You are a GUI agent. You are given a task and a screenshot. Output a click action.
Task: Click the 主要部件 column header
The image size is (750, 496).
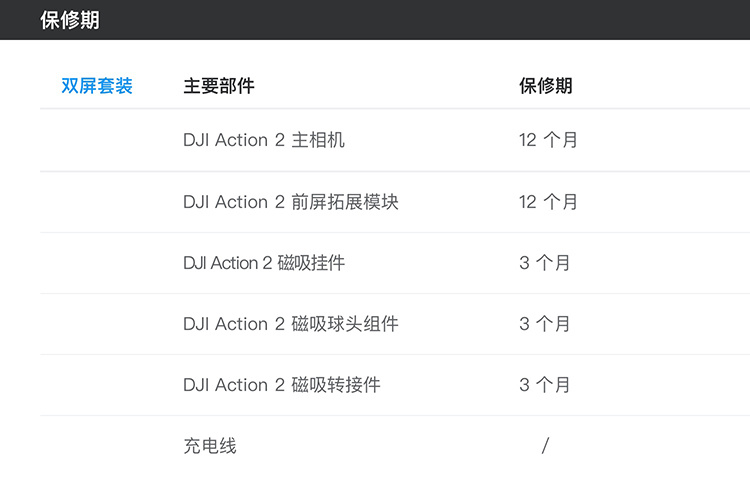pos(219,86)
